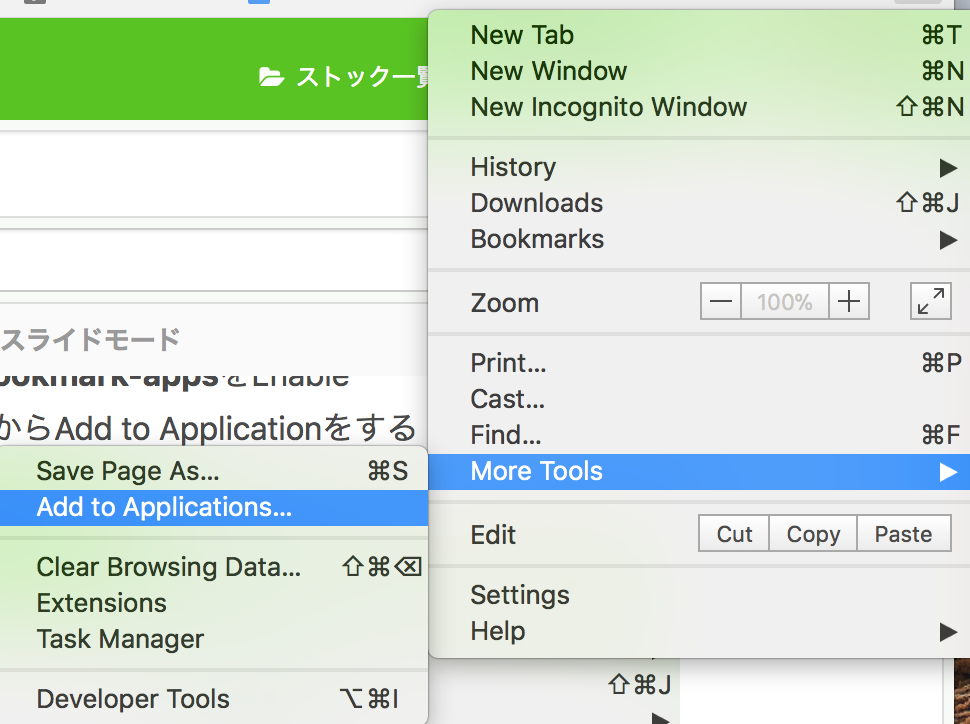970x724 pixels.
Task: Select Clear Browsing Data
Action: (169, 567)
